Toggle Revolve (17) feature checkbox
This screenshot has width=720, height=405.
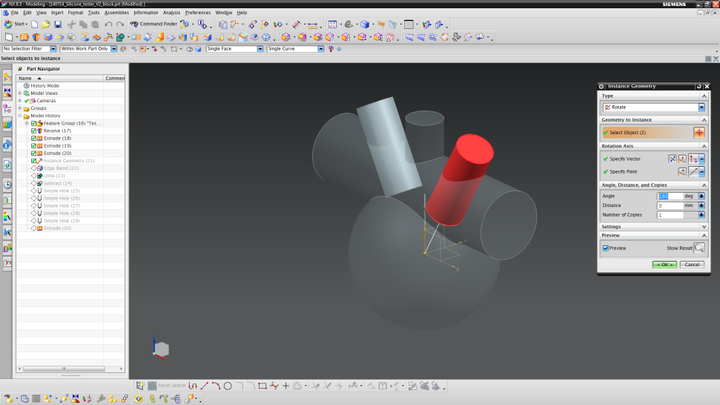[x=34, y=131]
